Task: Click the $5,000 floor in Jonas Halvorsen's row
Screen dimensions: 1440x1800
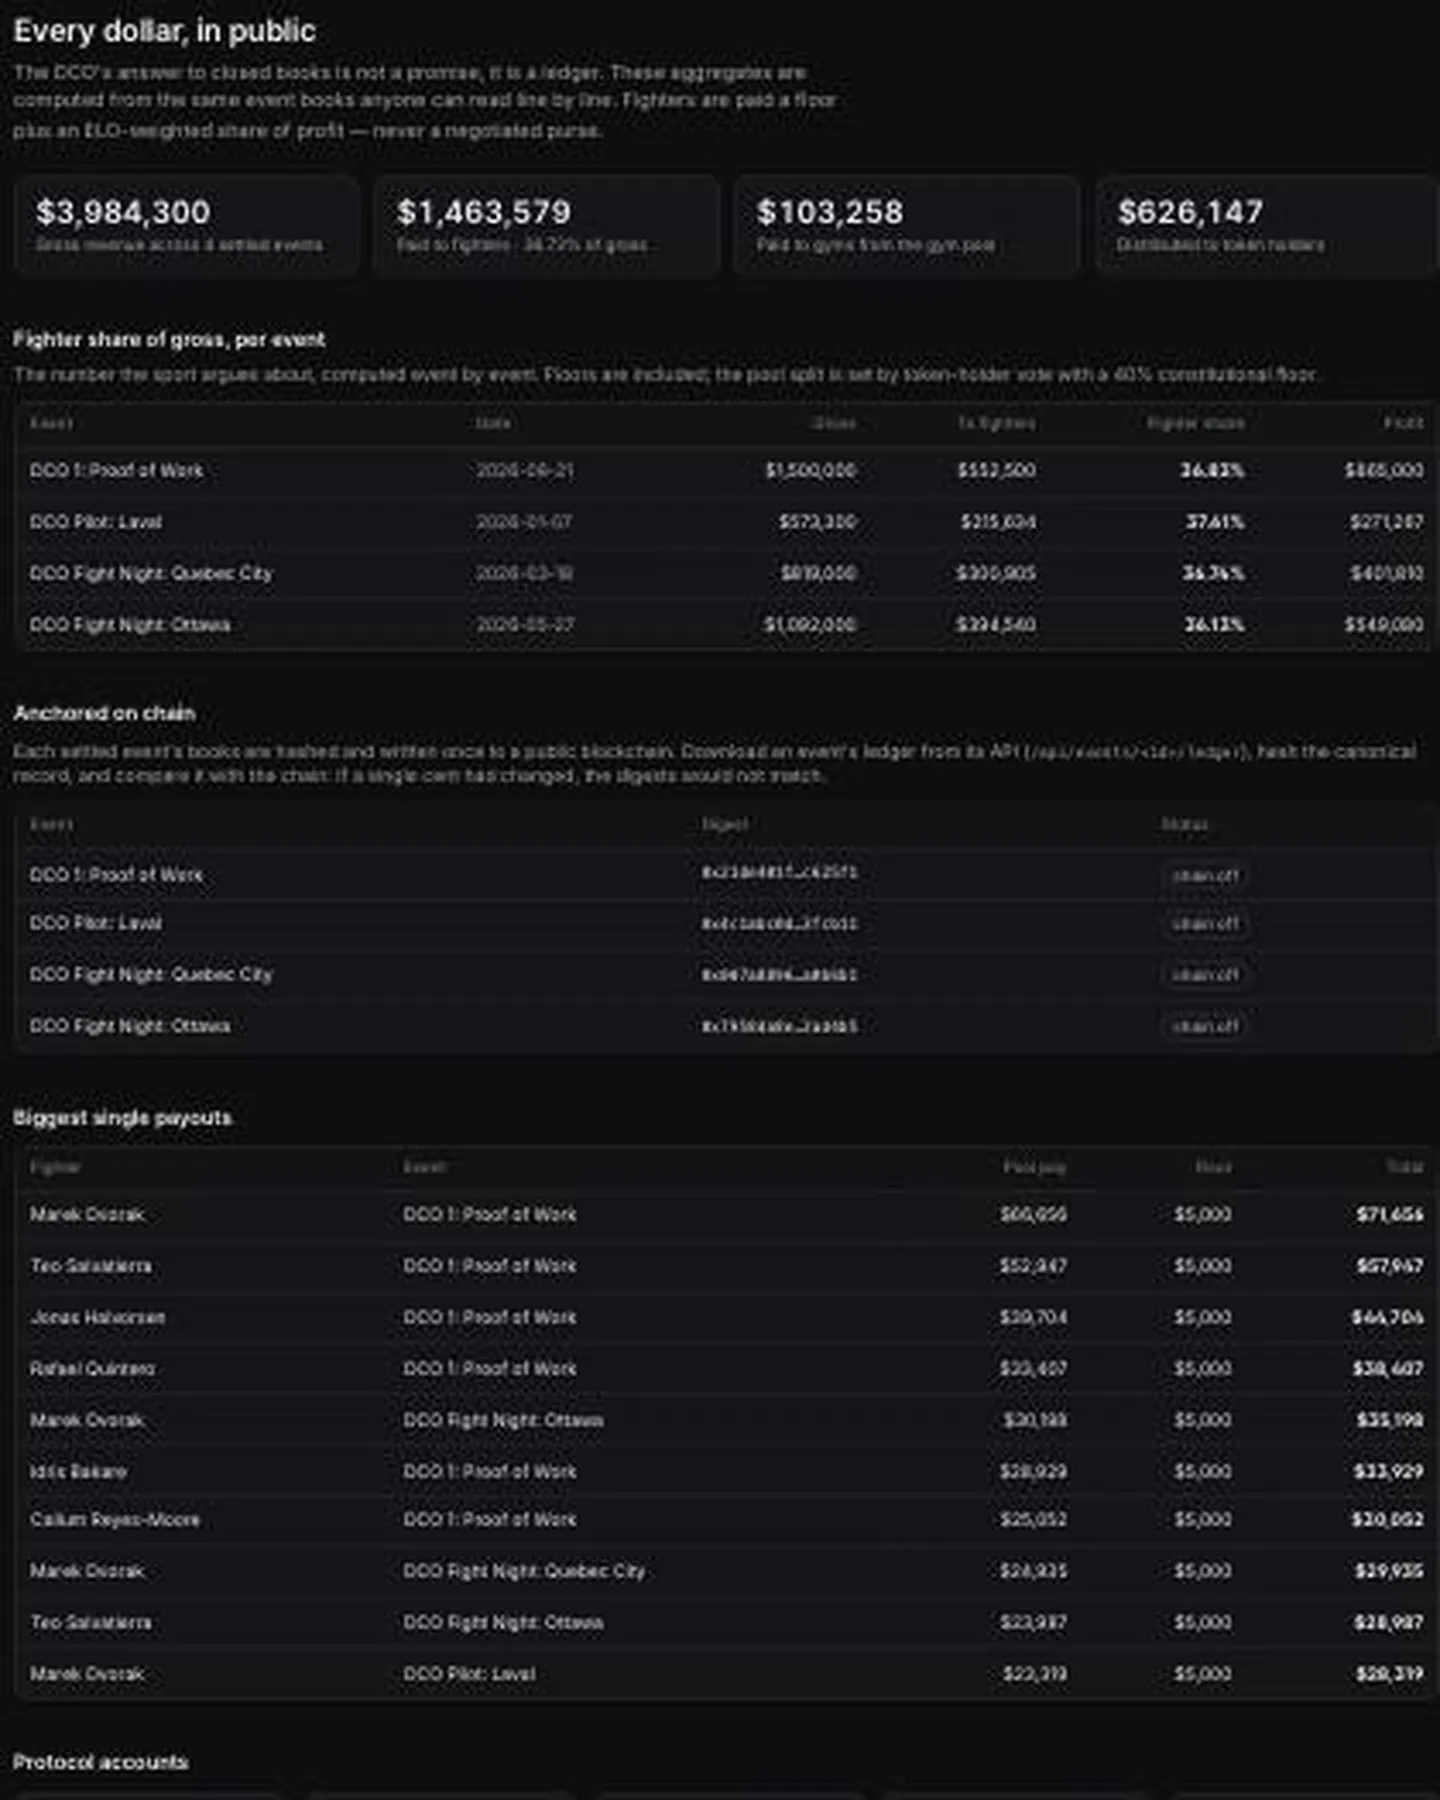Action: 1203,1318
